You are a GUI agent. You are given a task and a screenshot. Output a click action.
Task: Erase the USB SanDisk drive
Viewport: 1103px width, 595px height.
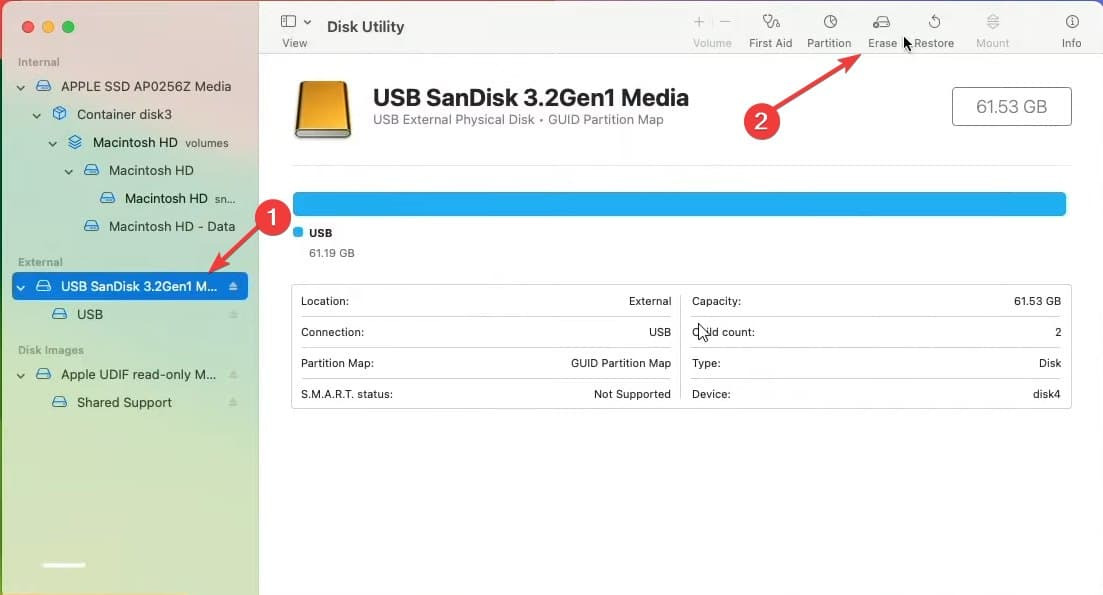881,27
